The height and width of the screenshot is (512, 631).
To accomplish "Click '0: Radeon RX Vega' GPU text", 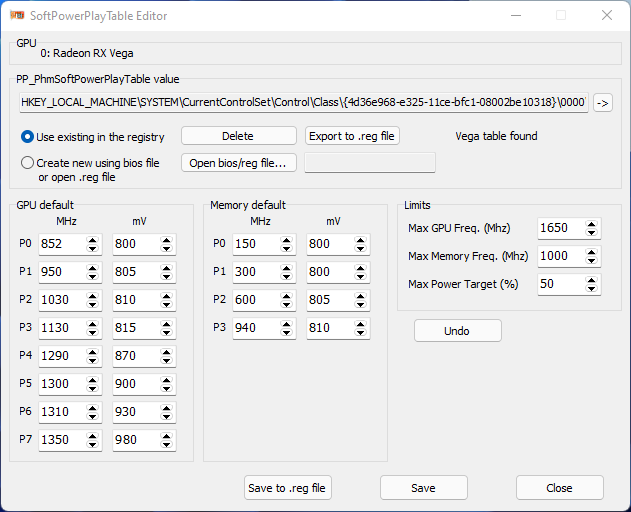I will (x=87, y=53).
